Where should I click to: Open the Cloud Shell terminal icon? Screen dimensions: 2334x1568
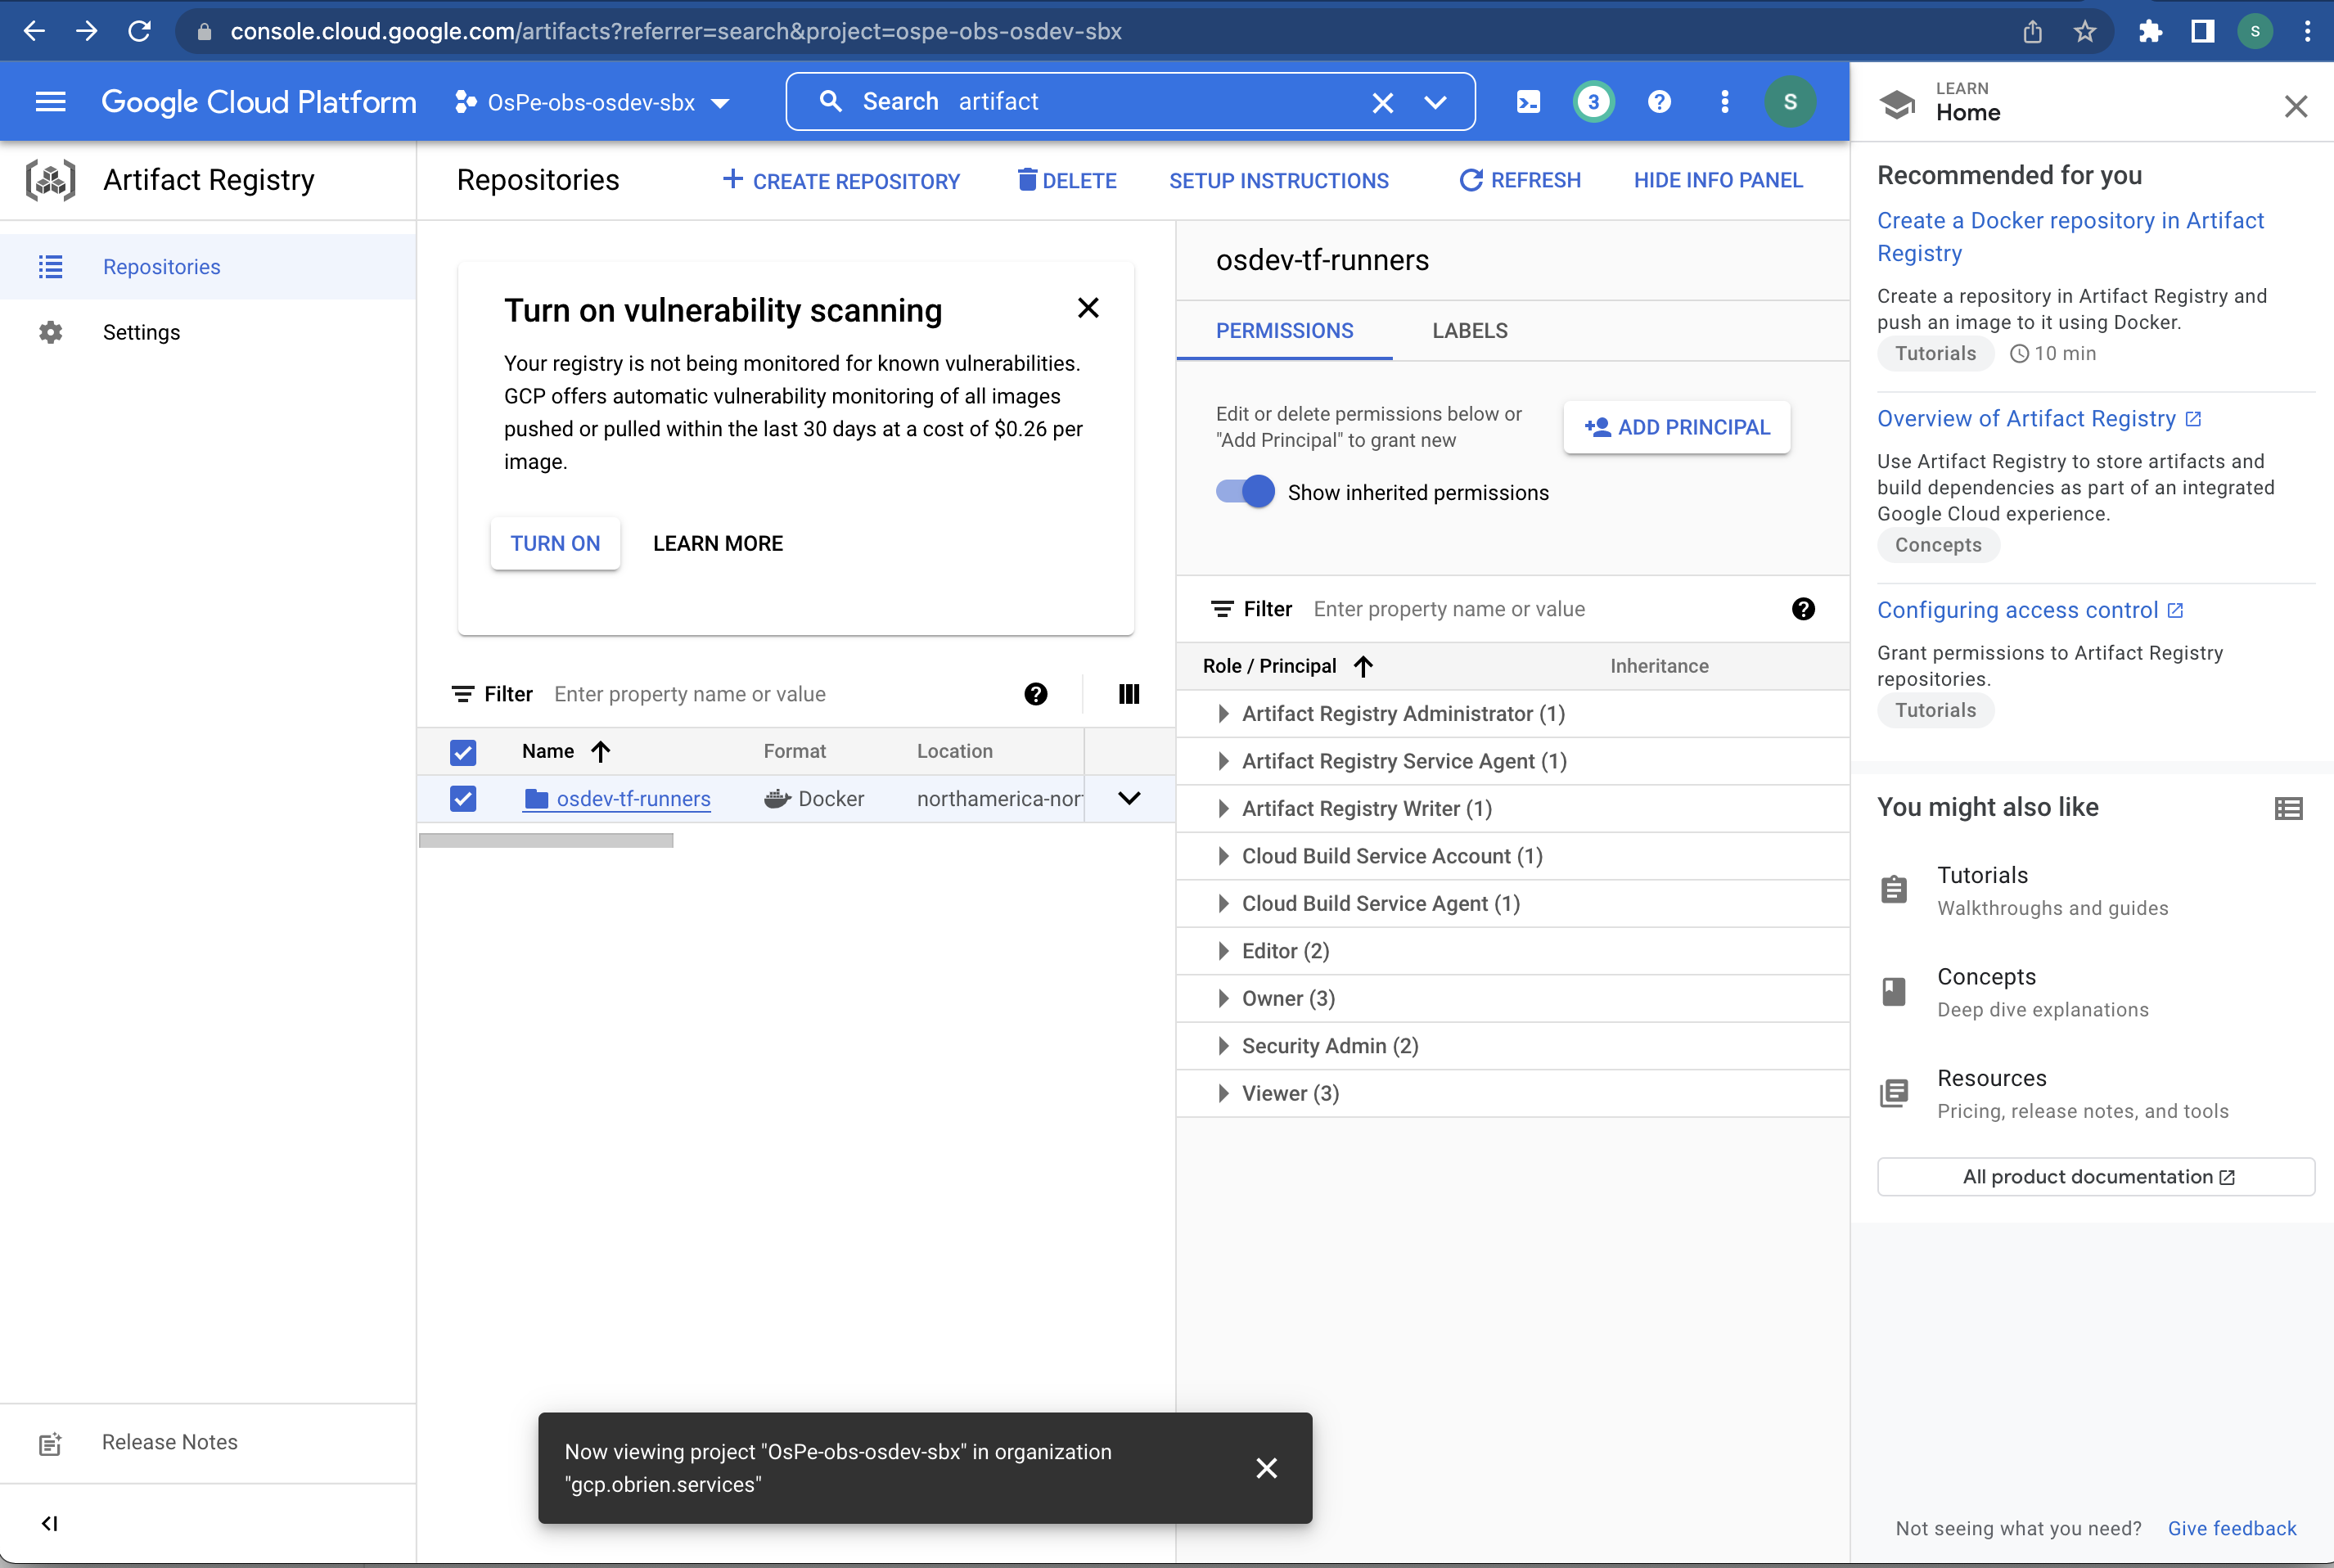[1528, 101]
